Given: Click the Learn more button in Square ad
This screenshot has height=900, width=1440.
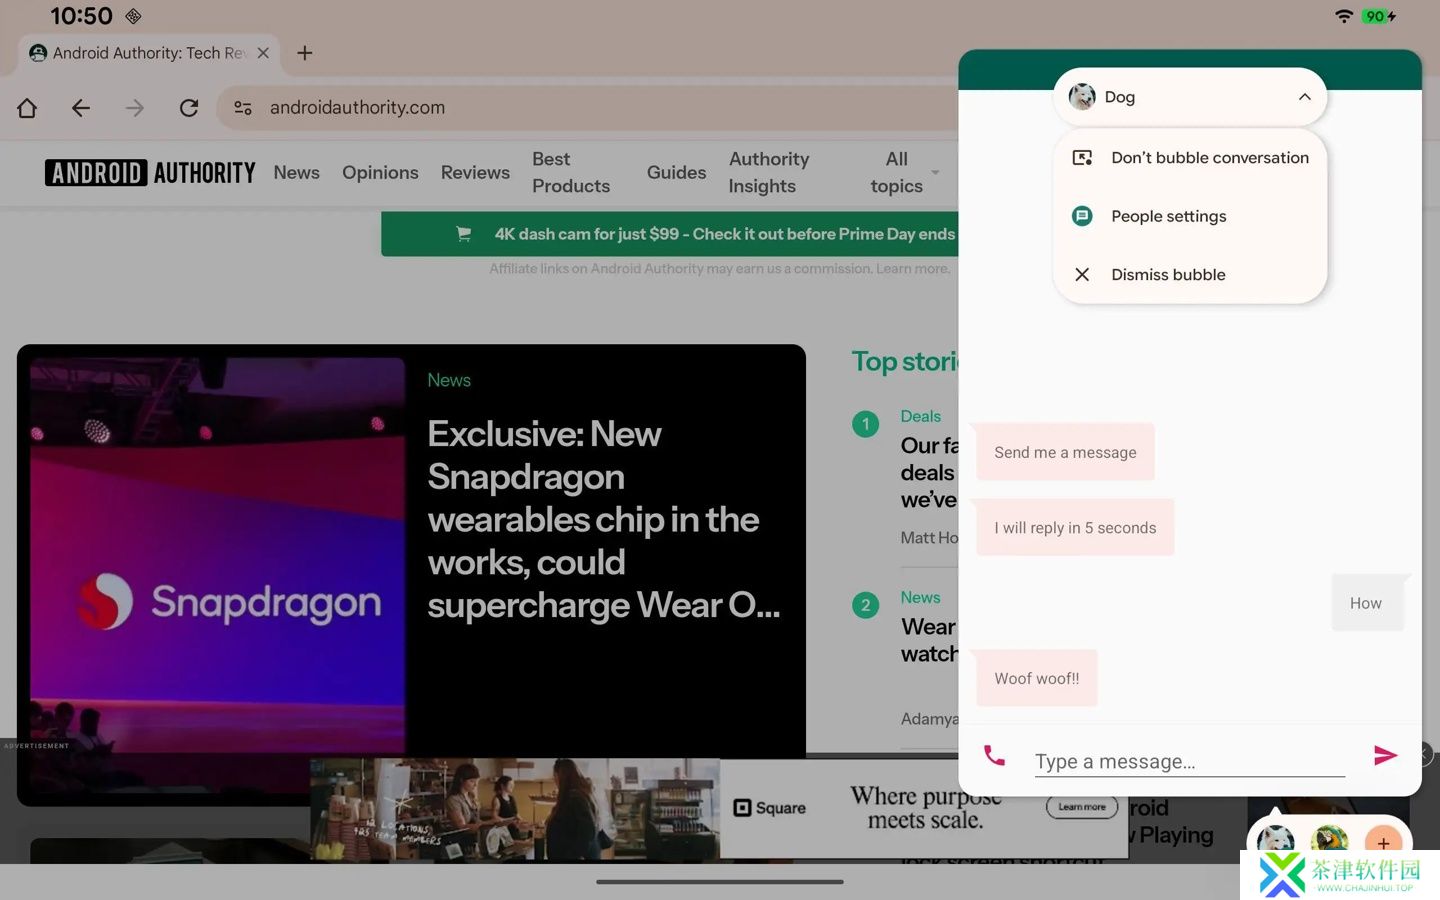Looking at the screenshot, I should pos(1082,807).
